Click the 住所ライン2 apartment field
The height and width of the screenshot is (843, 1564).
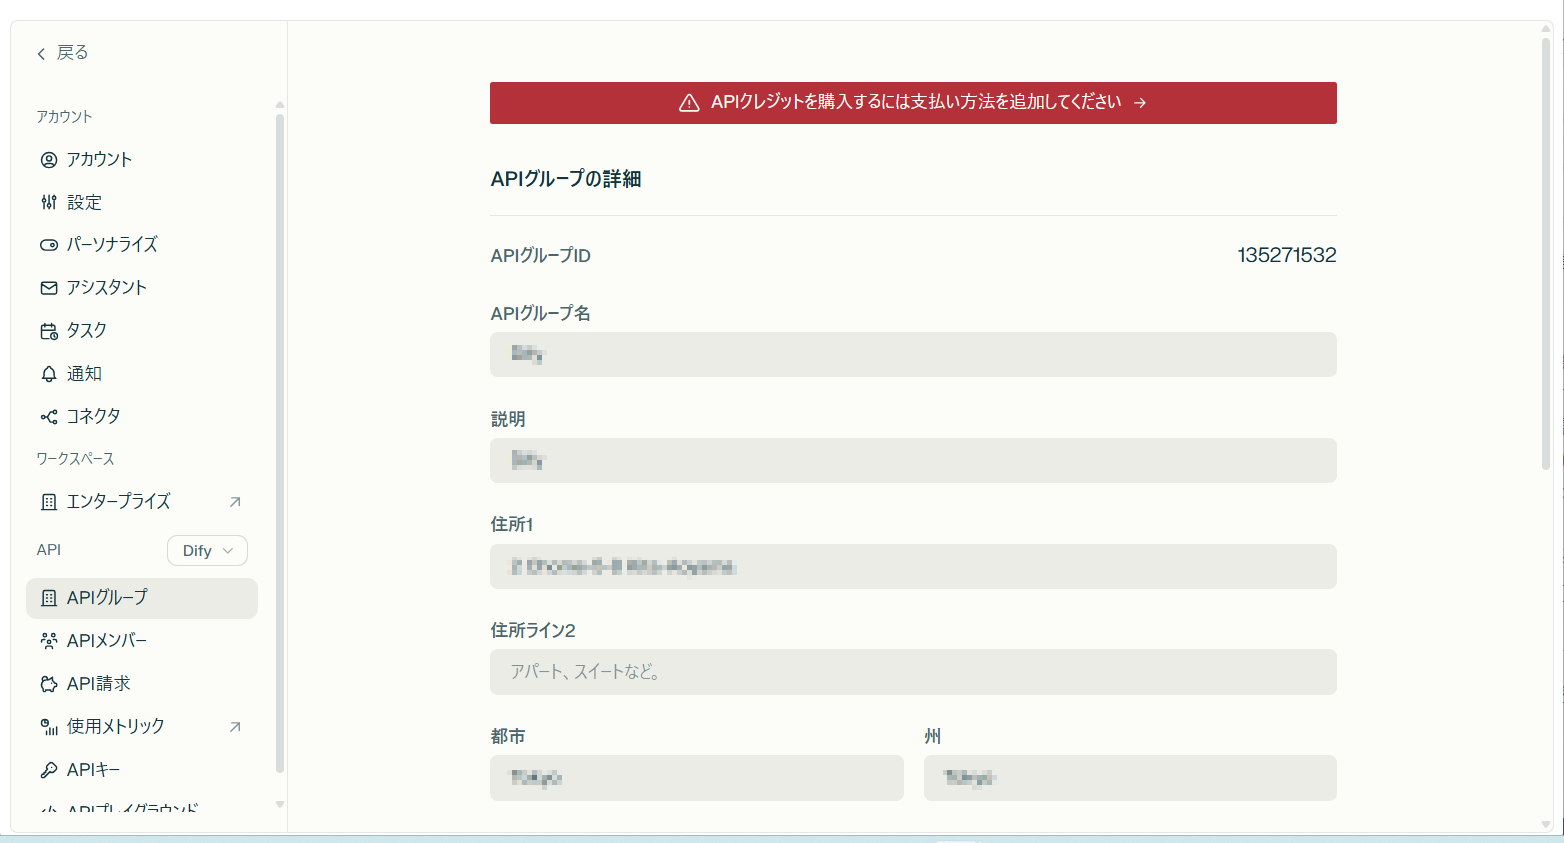913,672
